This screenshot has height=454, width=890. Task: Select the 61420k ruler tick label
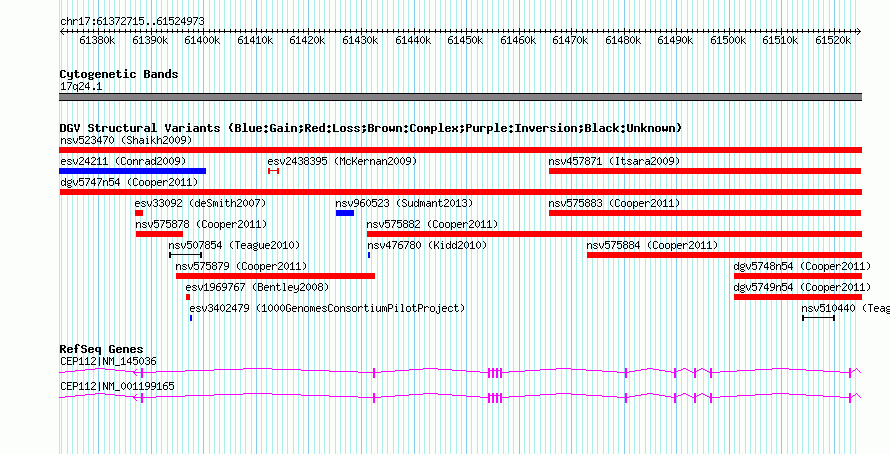(x=308, y=40)
